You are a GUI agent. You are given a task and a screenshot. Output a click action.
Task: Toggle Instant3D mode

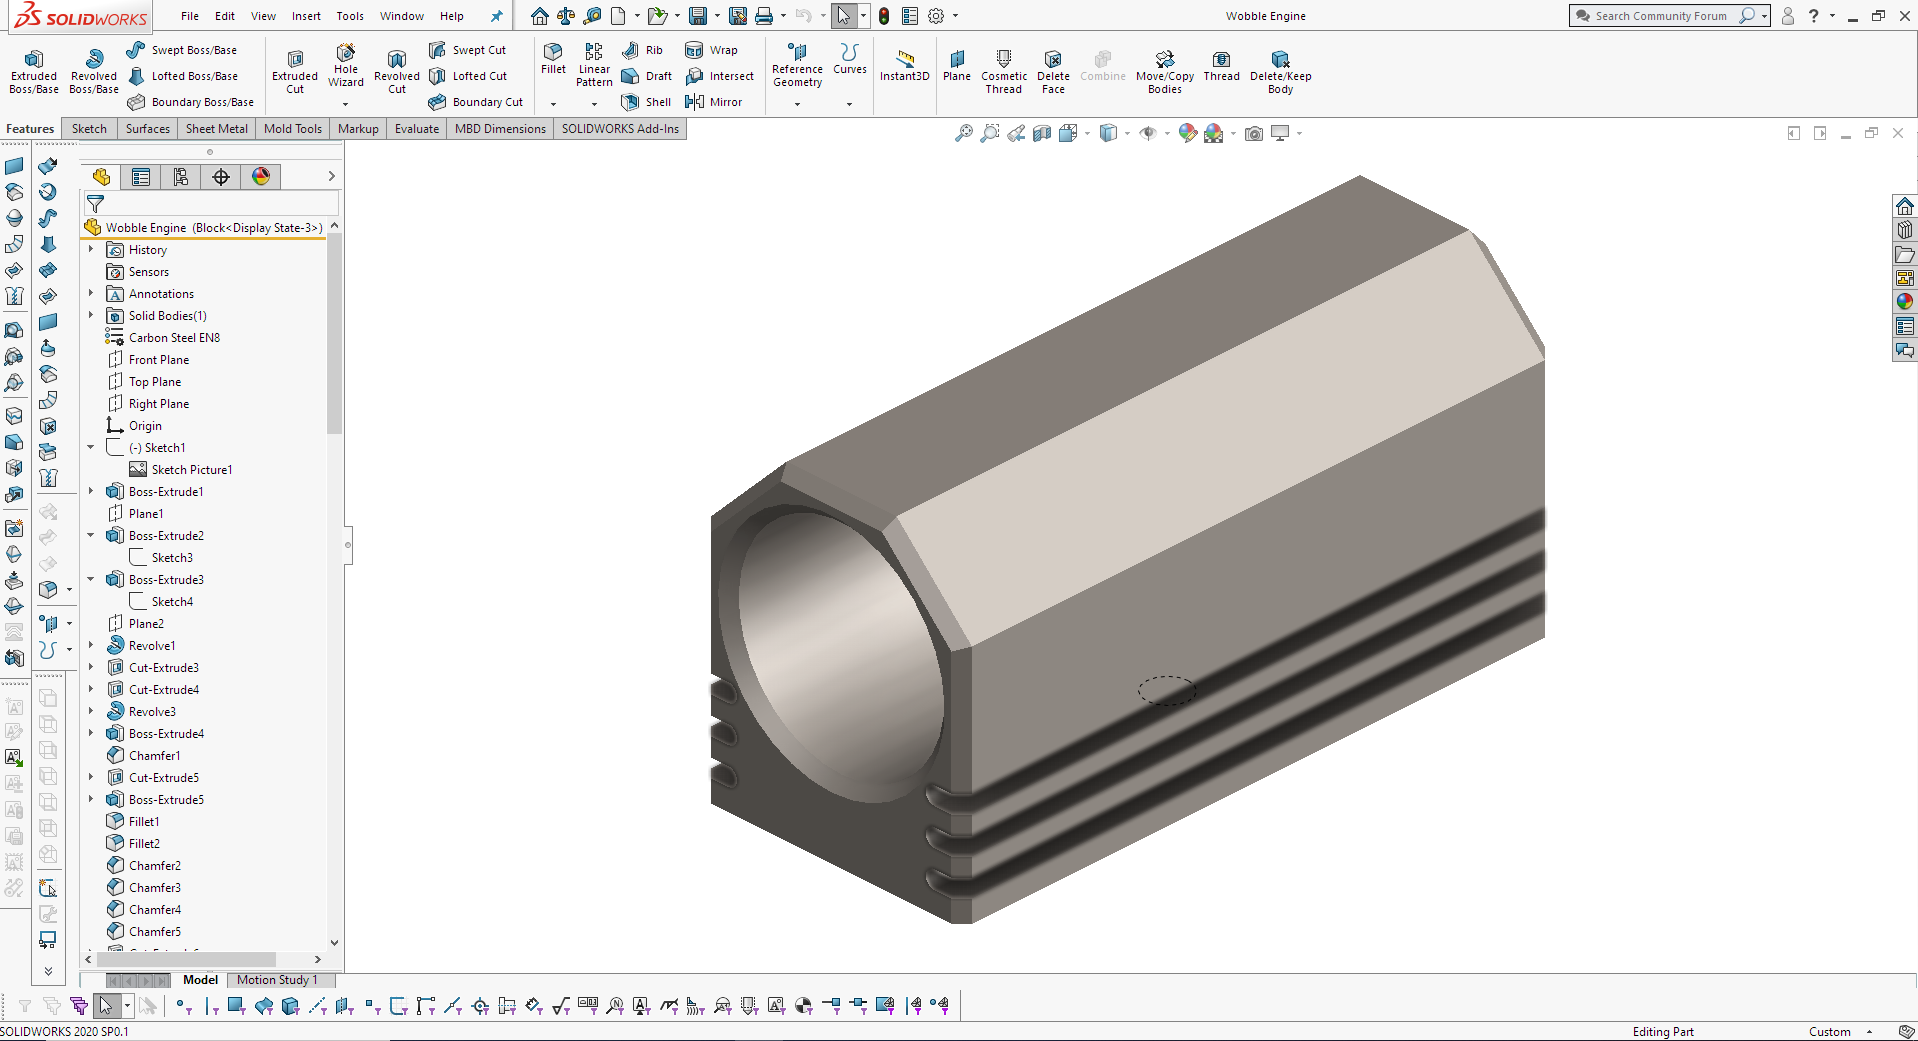[x=903, y=70]
